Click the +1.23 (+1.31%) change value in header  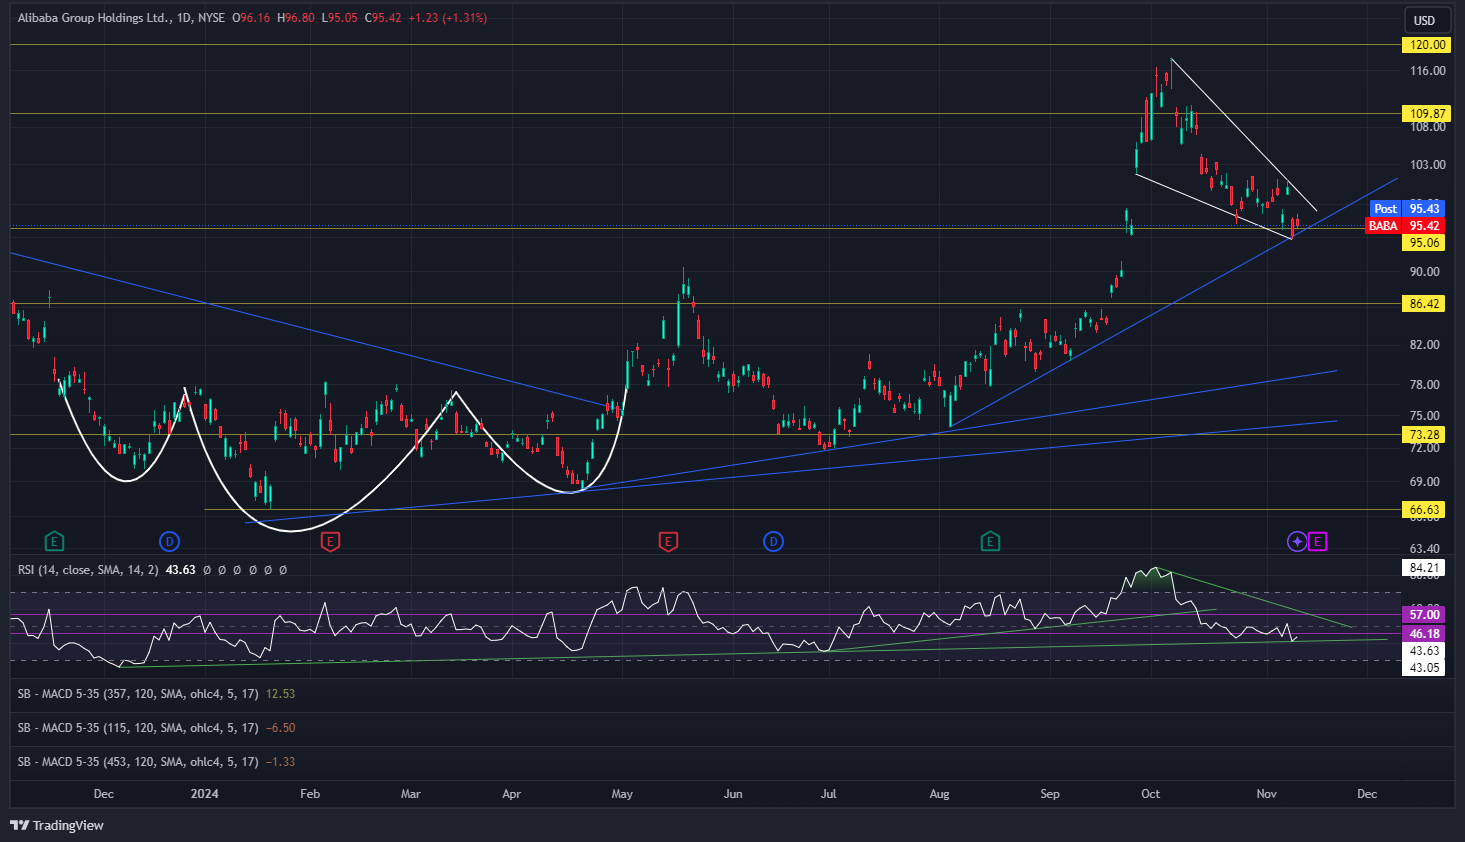pos(447,18)
